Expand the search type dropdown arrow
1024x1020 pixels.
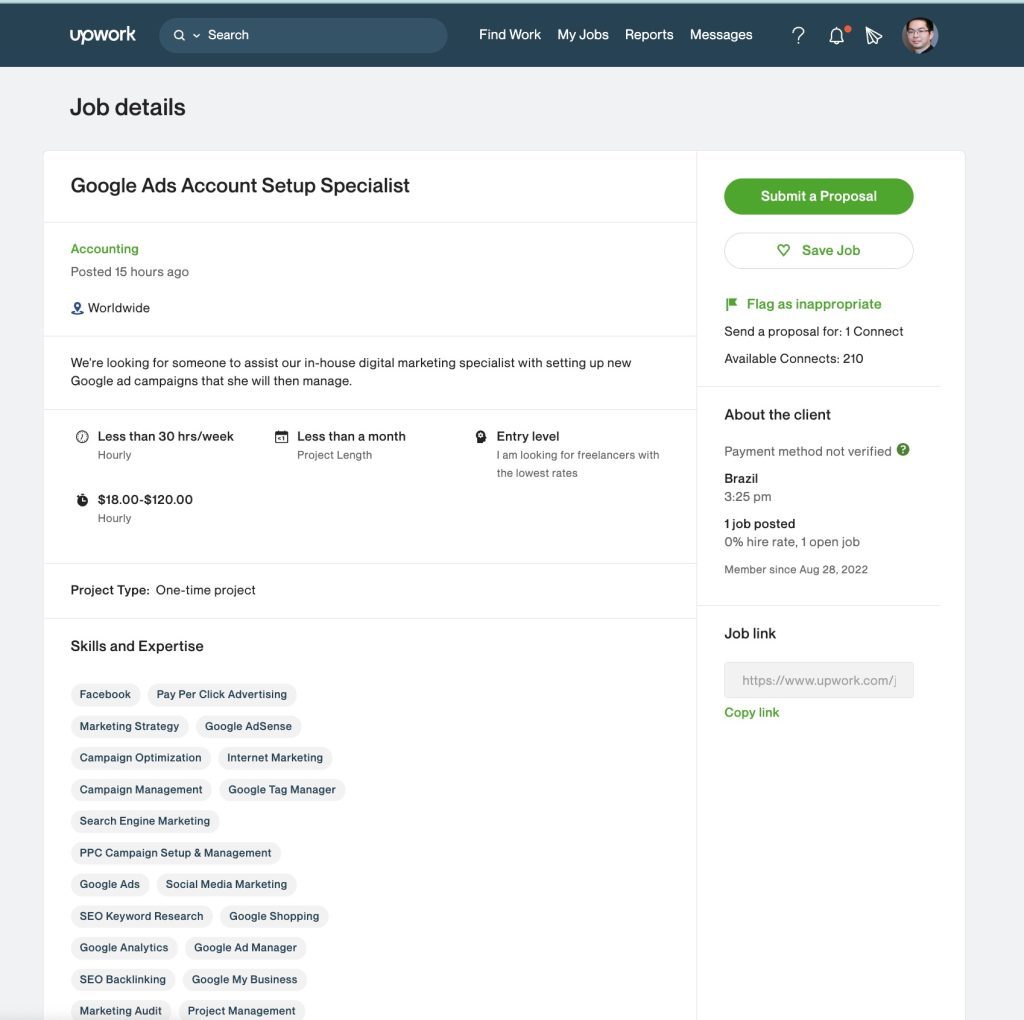pyautogui.click(x=197, y=35)
